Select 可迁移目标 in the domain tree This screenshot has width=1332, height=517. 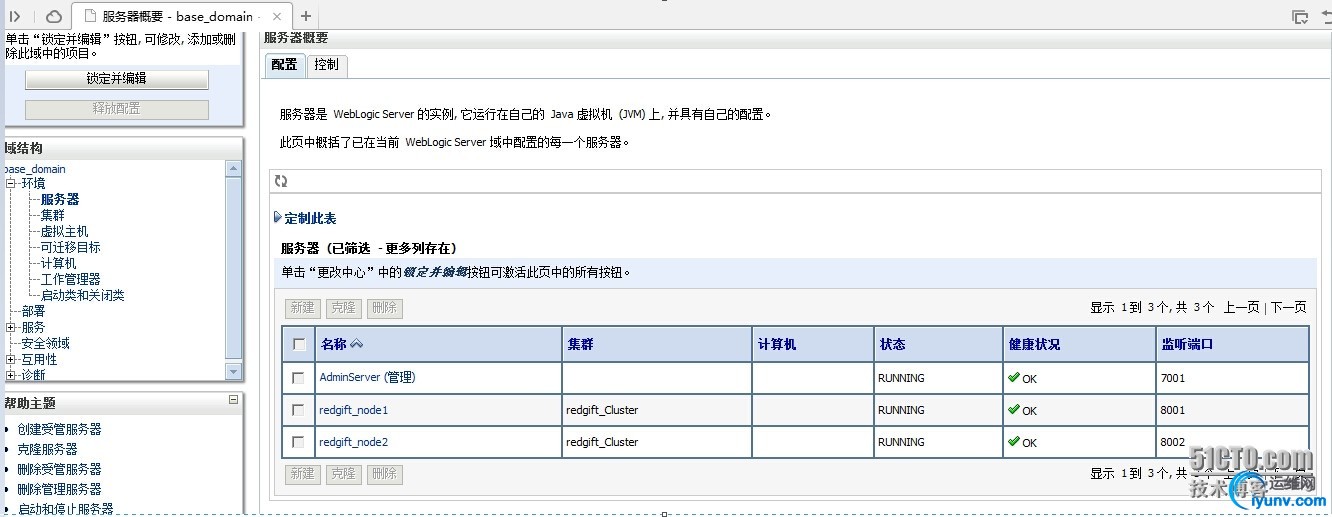(71, 247)
